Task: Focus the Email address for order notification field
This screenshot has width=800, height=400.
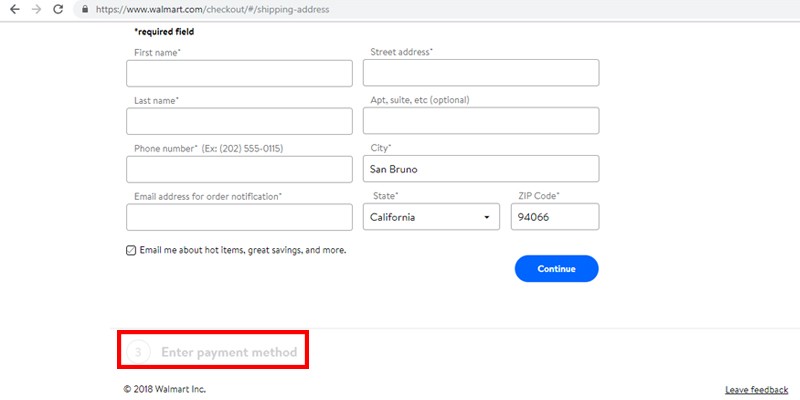Action: [x=239, y=217]
